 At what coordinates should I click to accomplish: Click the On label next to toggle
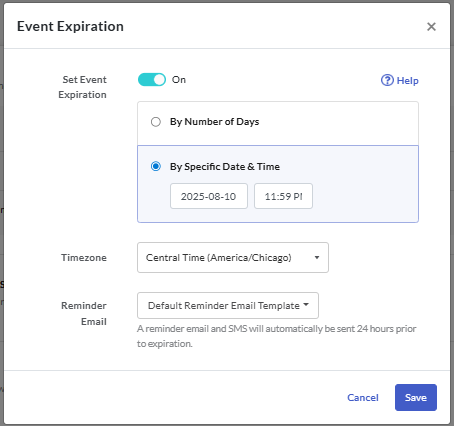[x=179, y=80]
